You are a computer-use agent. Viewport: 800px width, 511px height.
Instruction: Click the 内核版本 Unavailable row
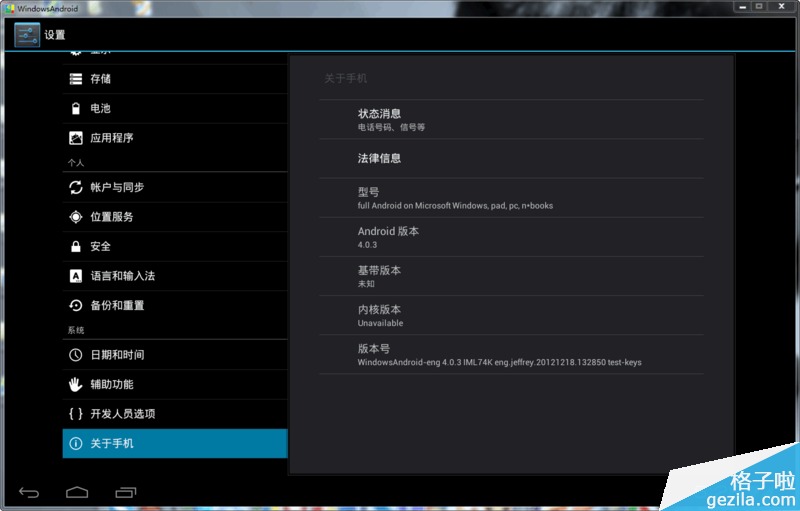[511, 315]
